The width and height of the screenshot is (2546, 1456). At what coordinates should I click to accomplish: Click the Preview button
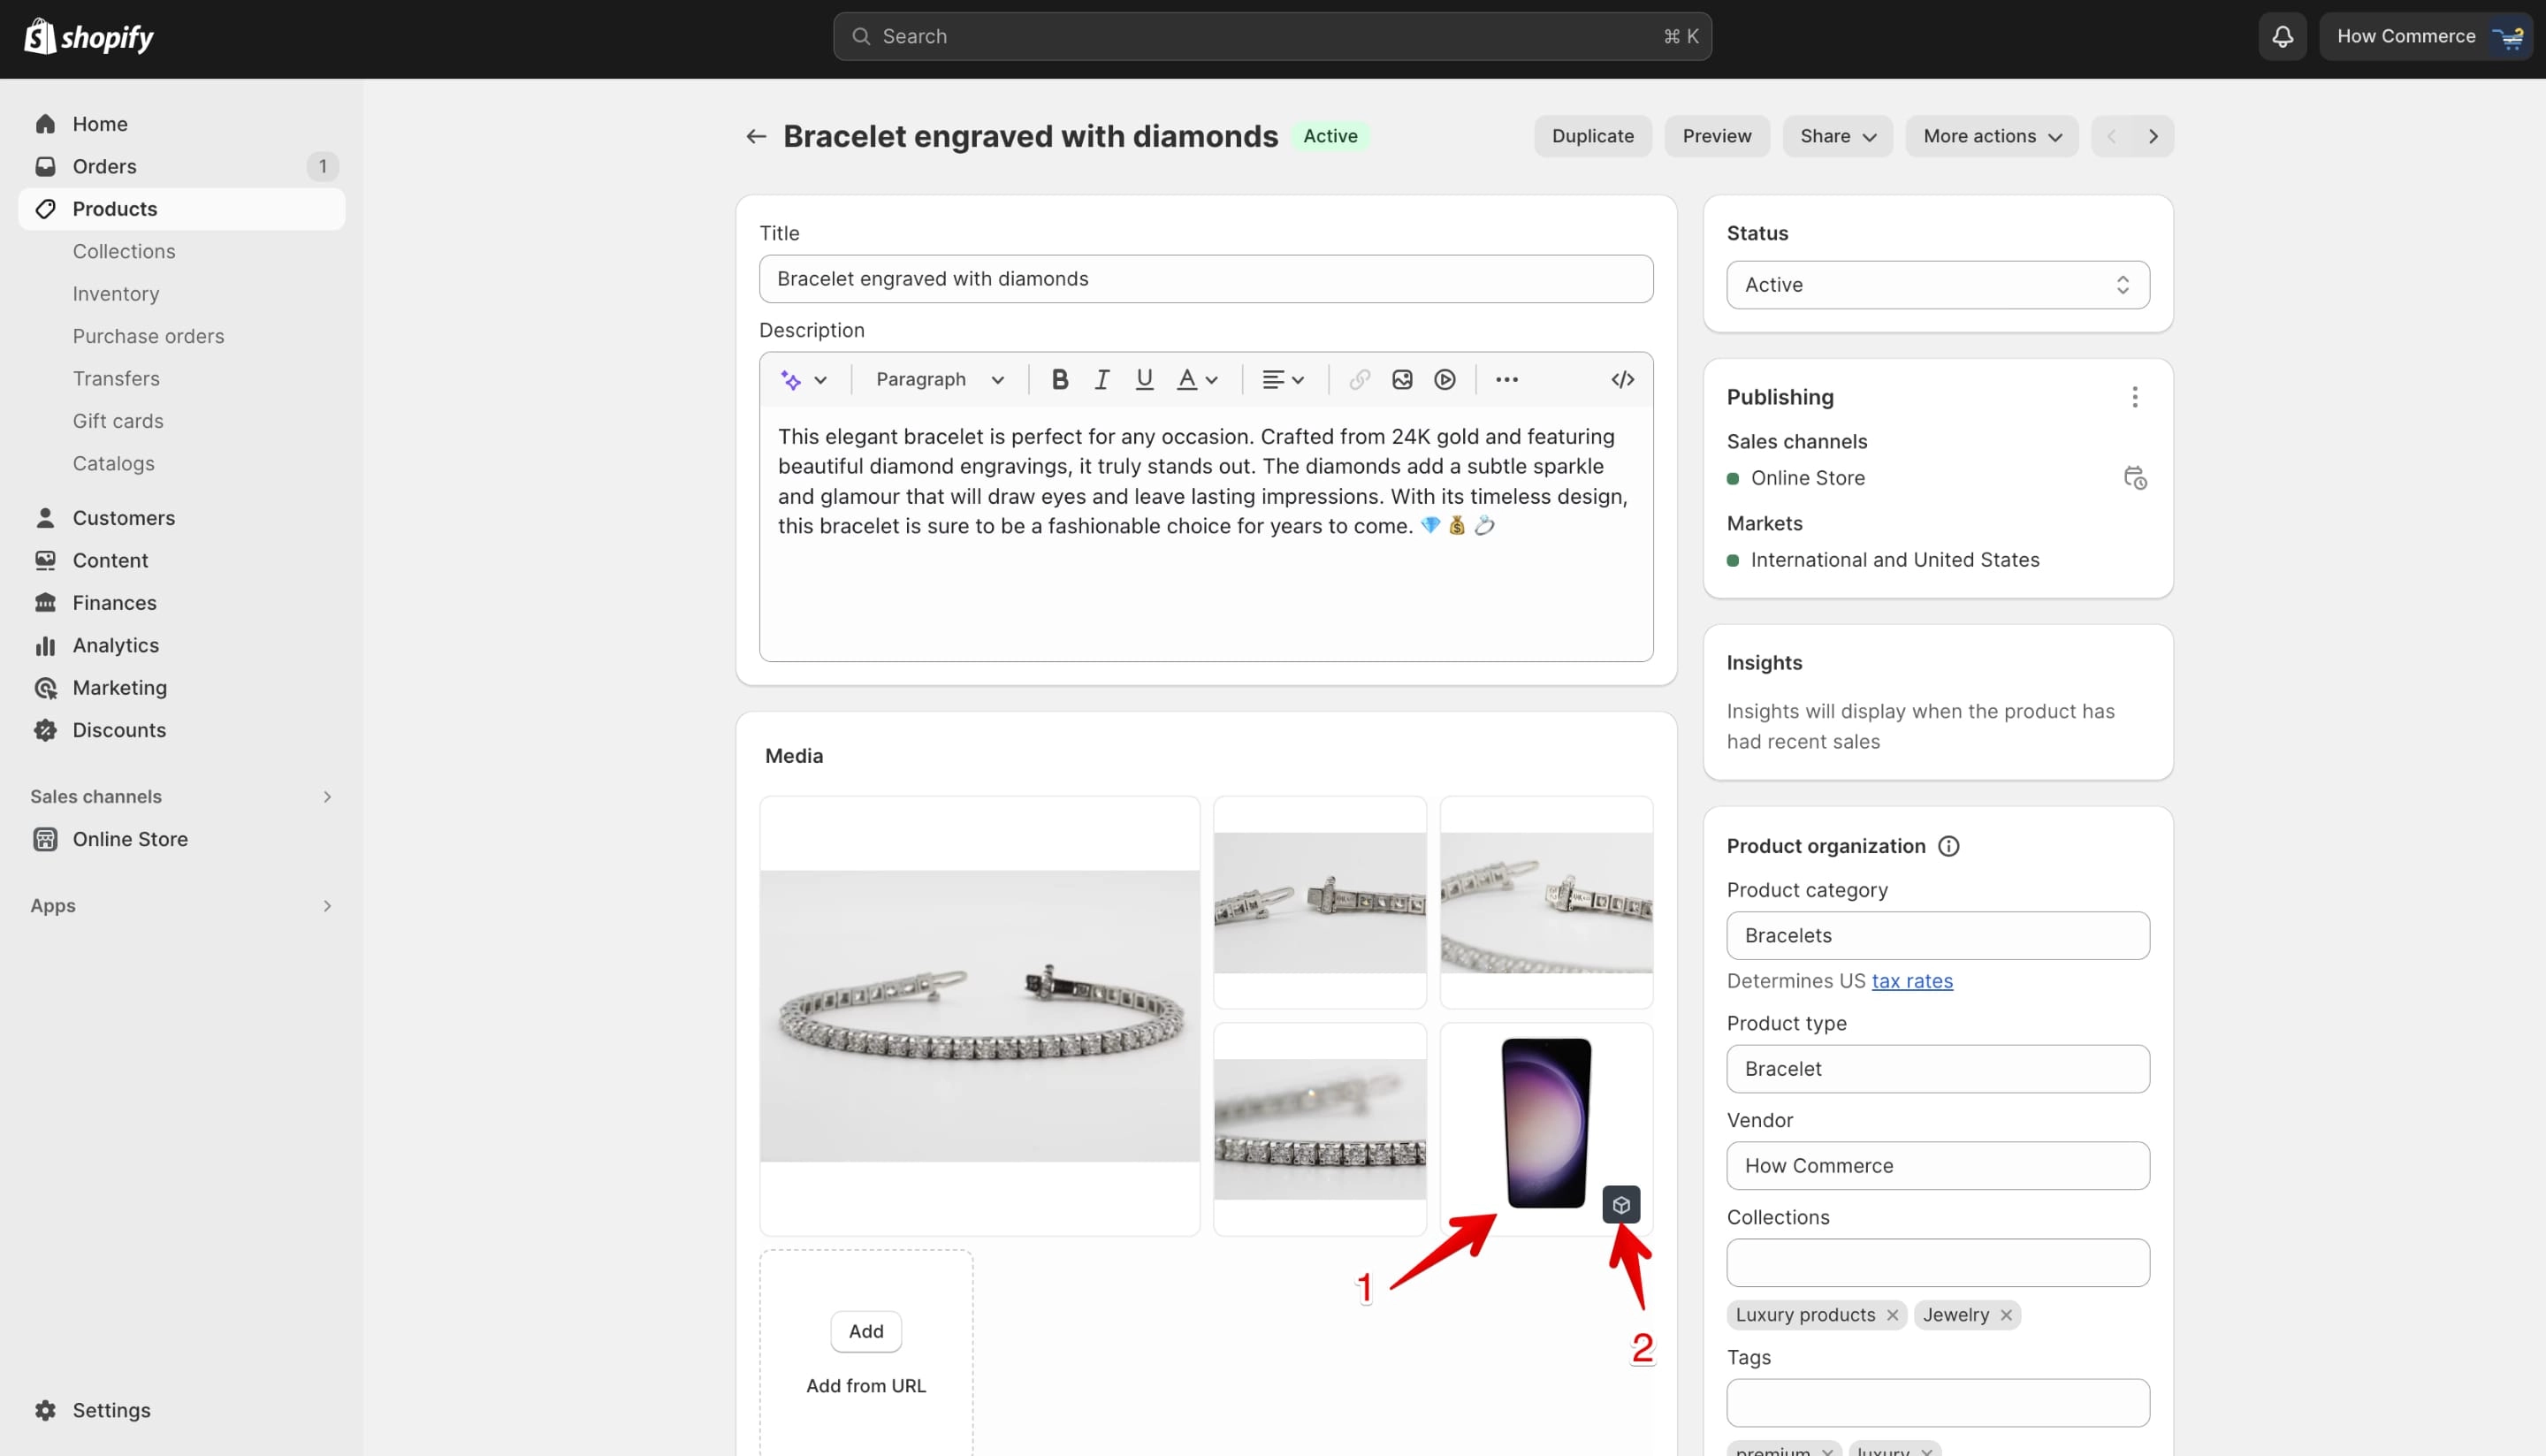1716,136
